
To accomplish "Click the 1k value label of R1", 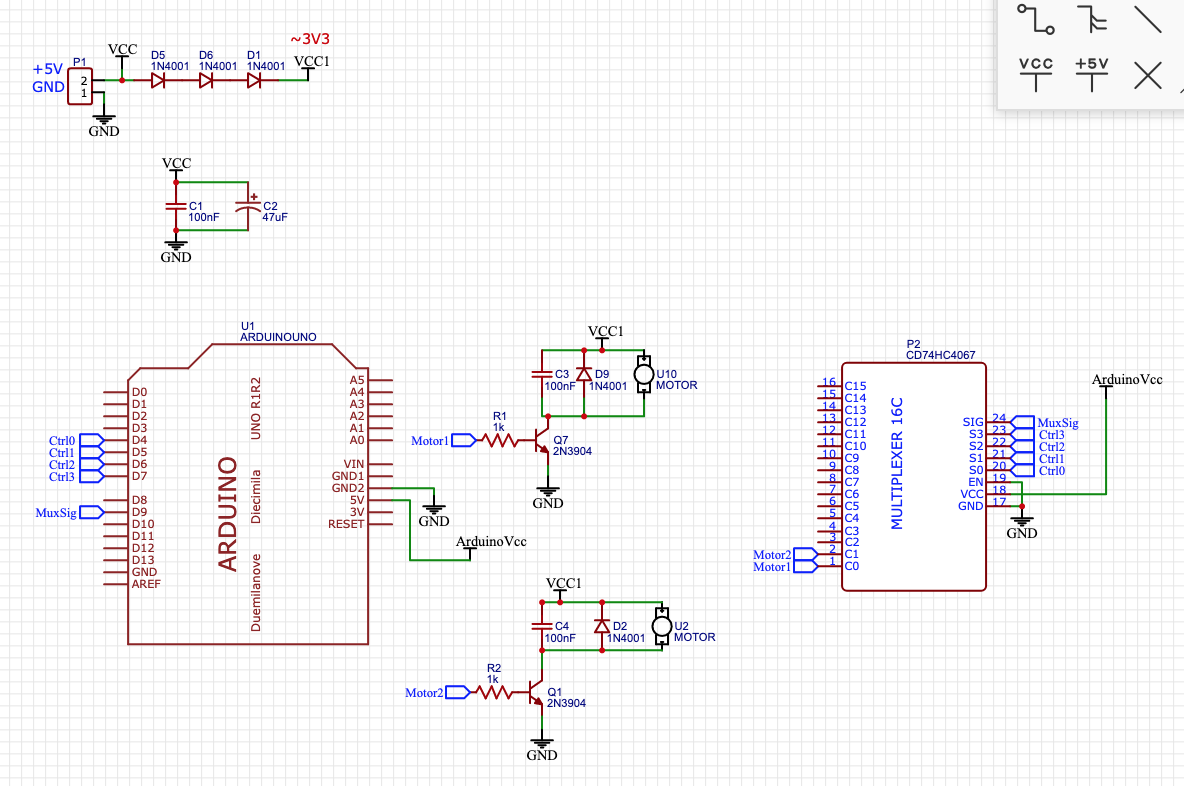I will point(498,427).
